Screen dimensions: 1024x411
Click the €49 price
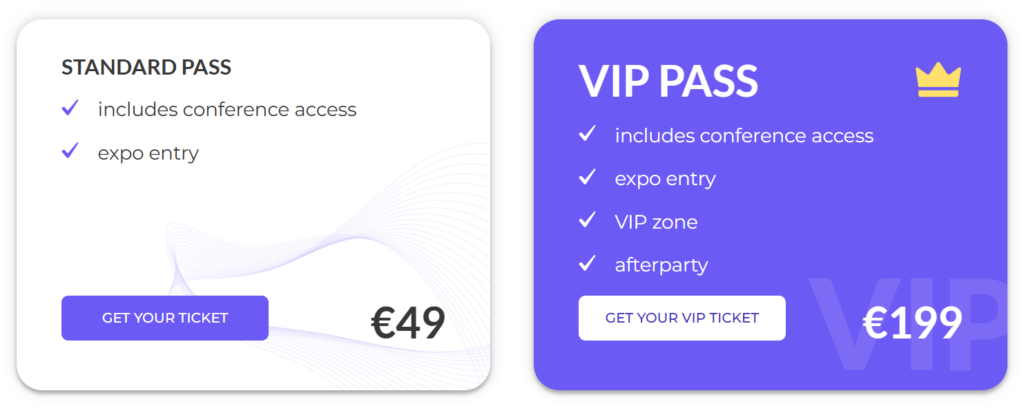pos(408,322)
